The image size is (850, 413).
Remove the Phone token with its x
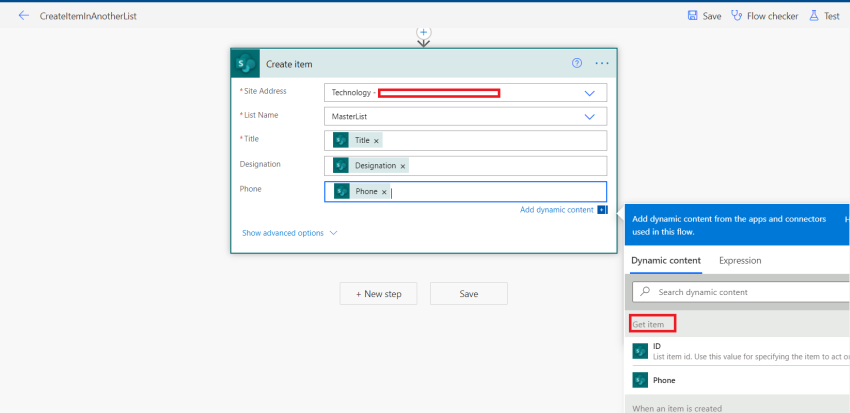click(x=384, y=192)
